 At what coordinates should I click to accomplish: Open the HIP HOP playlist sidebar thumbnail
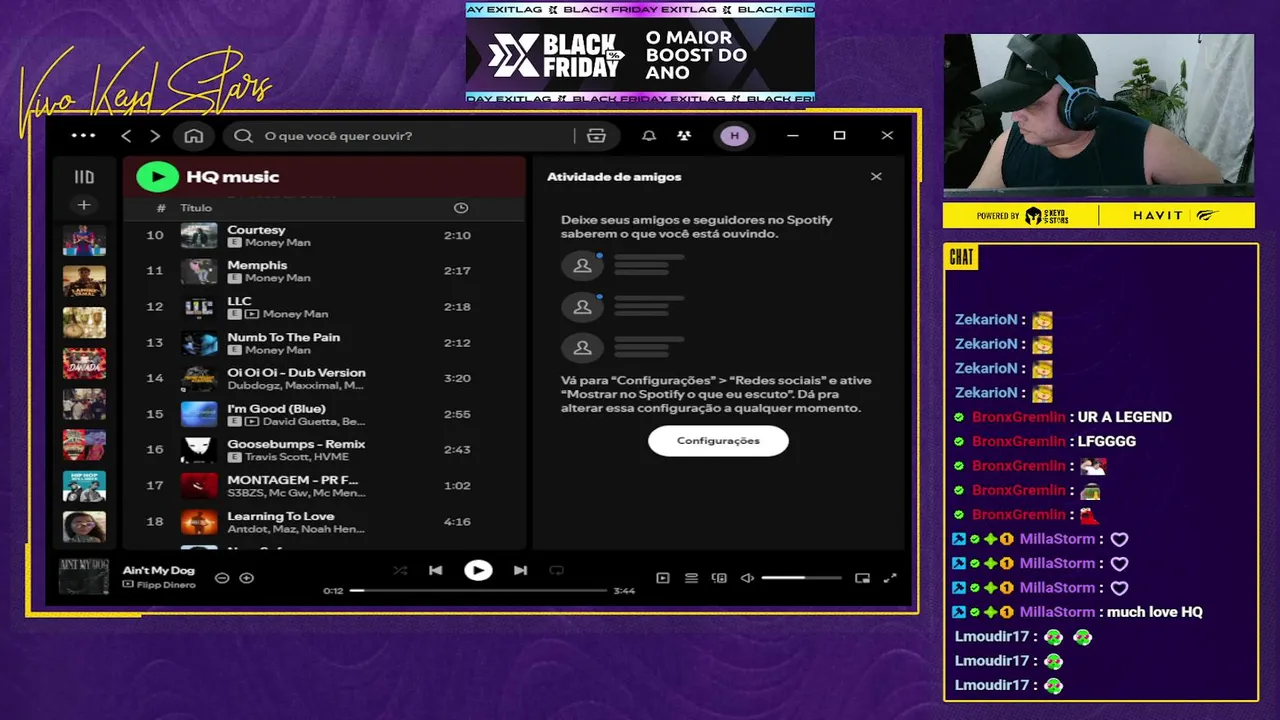pos(84,486)
